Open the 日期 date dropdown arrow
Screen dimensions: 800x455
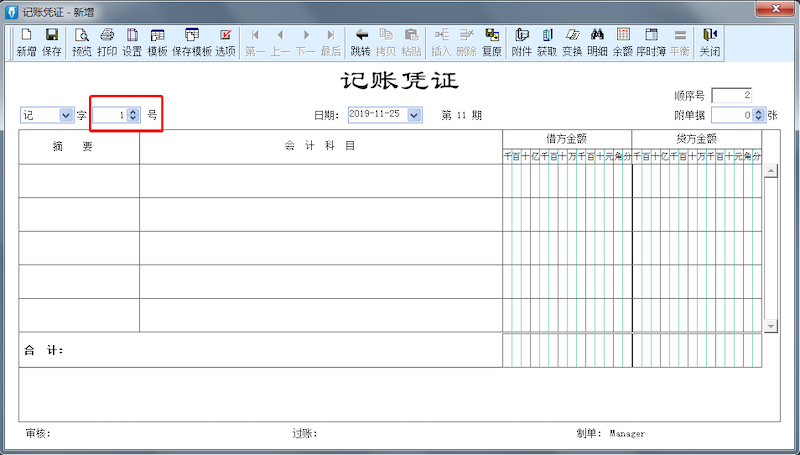pos(414,115)
